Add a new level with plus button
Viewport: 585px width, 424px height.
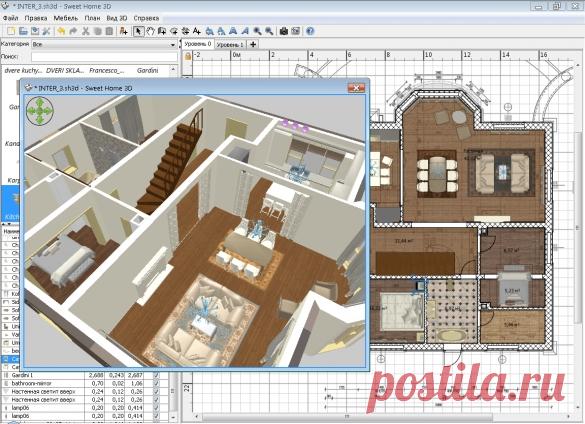point(253,44)
